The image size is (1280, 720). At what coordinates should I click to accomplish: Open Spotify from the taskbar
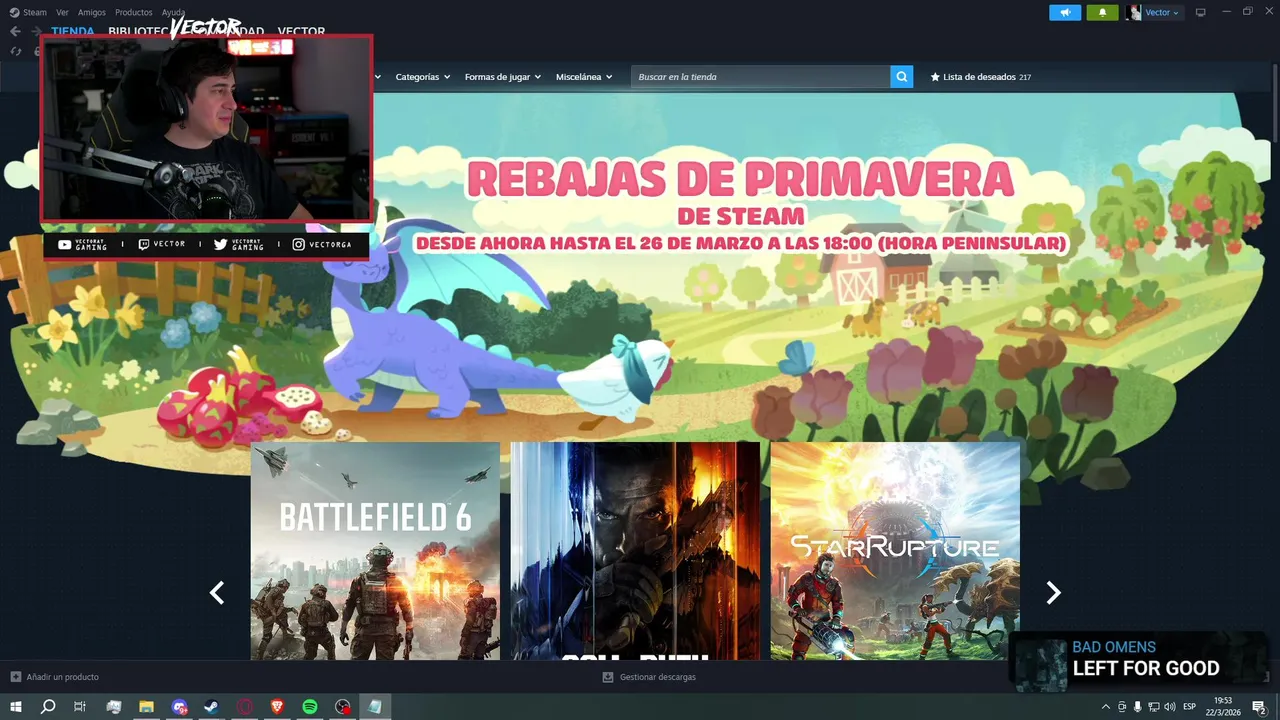pyautogui.click(x=310, y=707)
